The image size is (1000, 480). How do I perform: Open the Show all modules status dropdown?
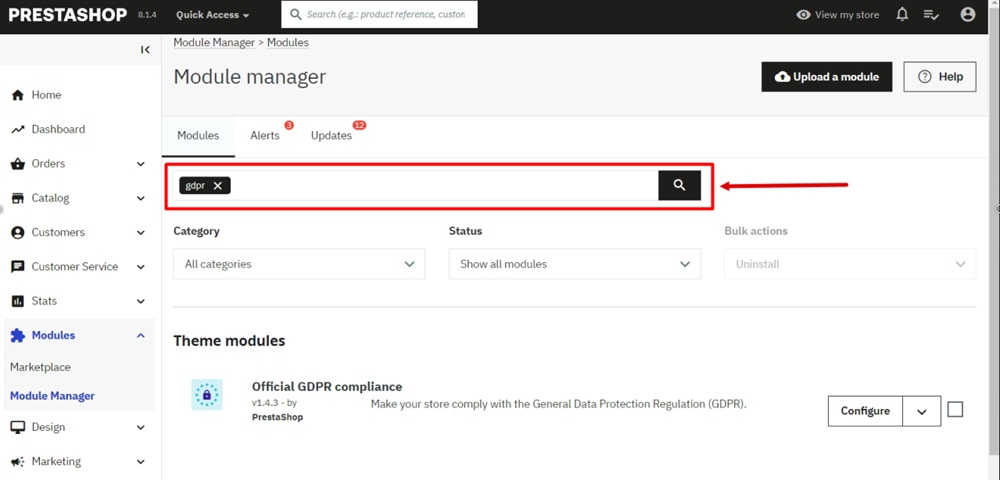click(x=575, y=264)
